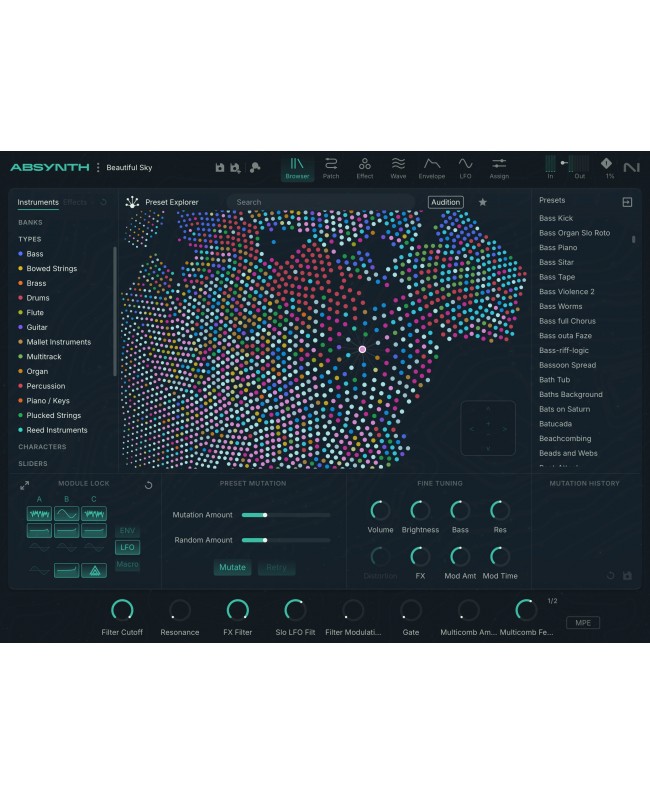Lock channel A filter module
The height and width of the screenshot is (794, 650).
click(x=39, y=531)
